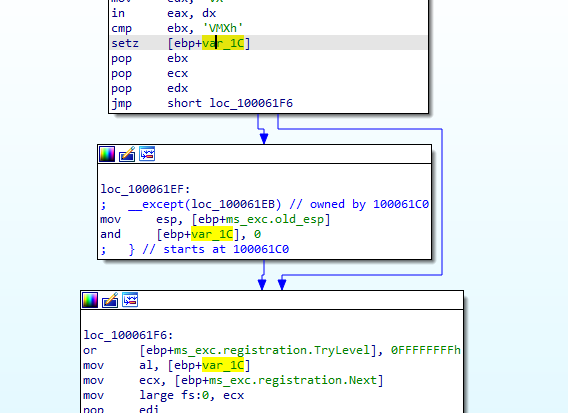Image resolution: width=568 pixels, height=413 pixels.
Task: Click the 0FFFFFFFFh constant
Action: (x=426, y=350)
